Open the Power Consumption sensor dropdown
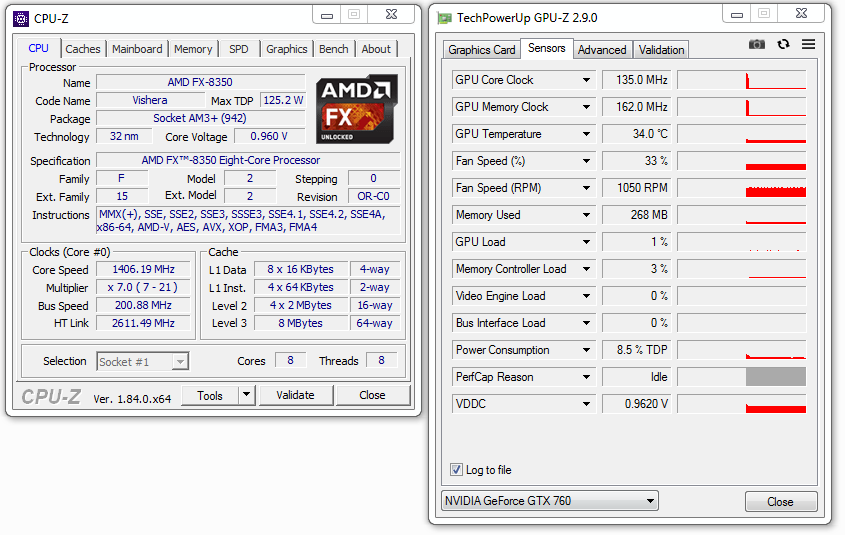 tap(586, 350)
